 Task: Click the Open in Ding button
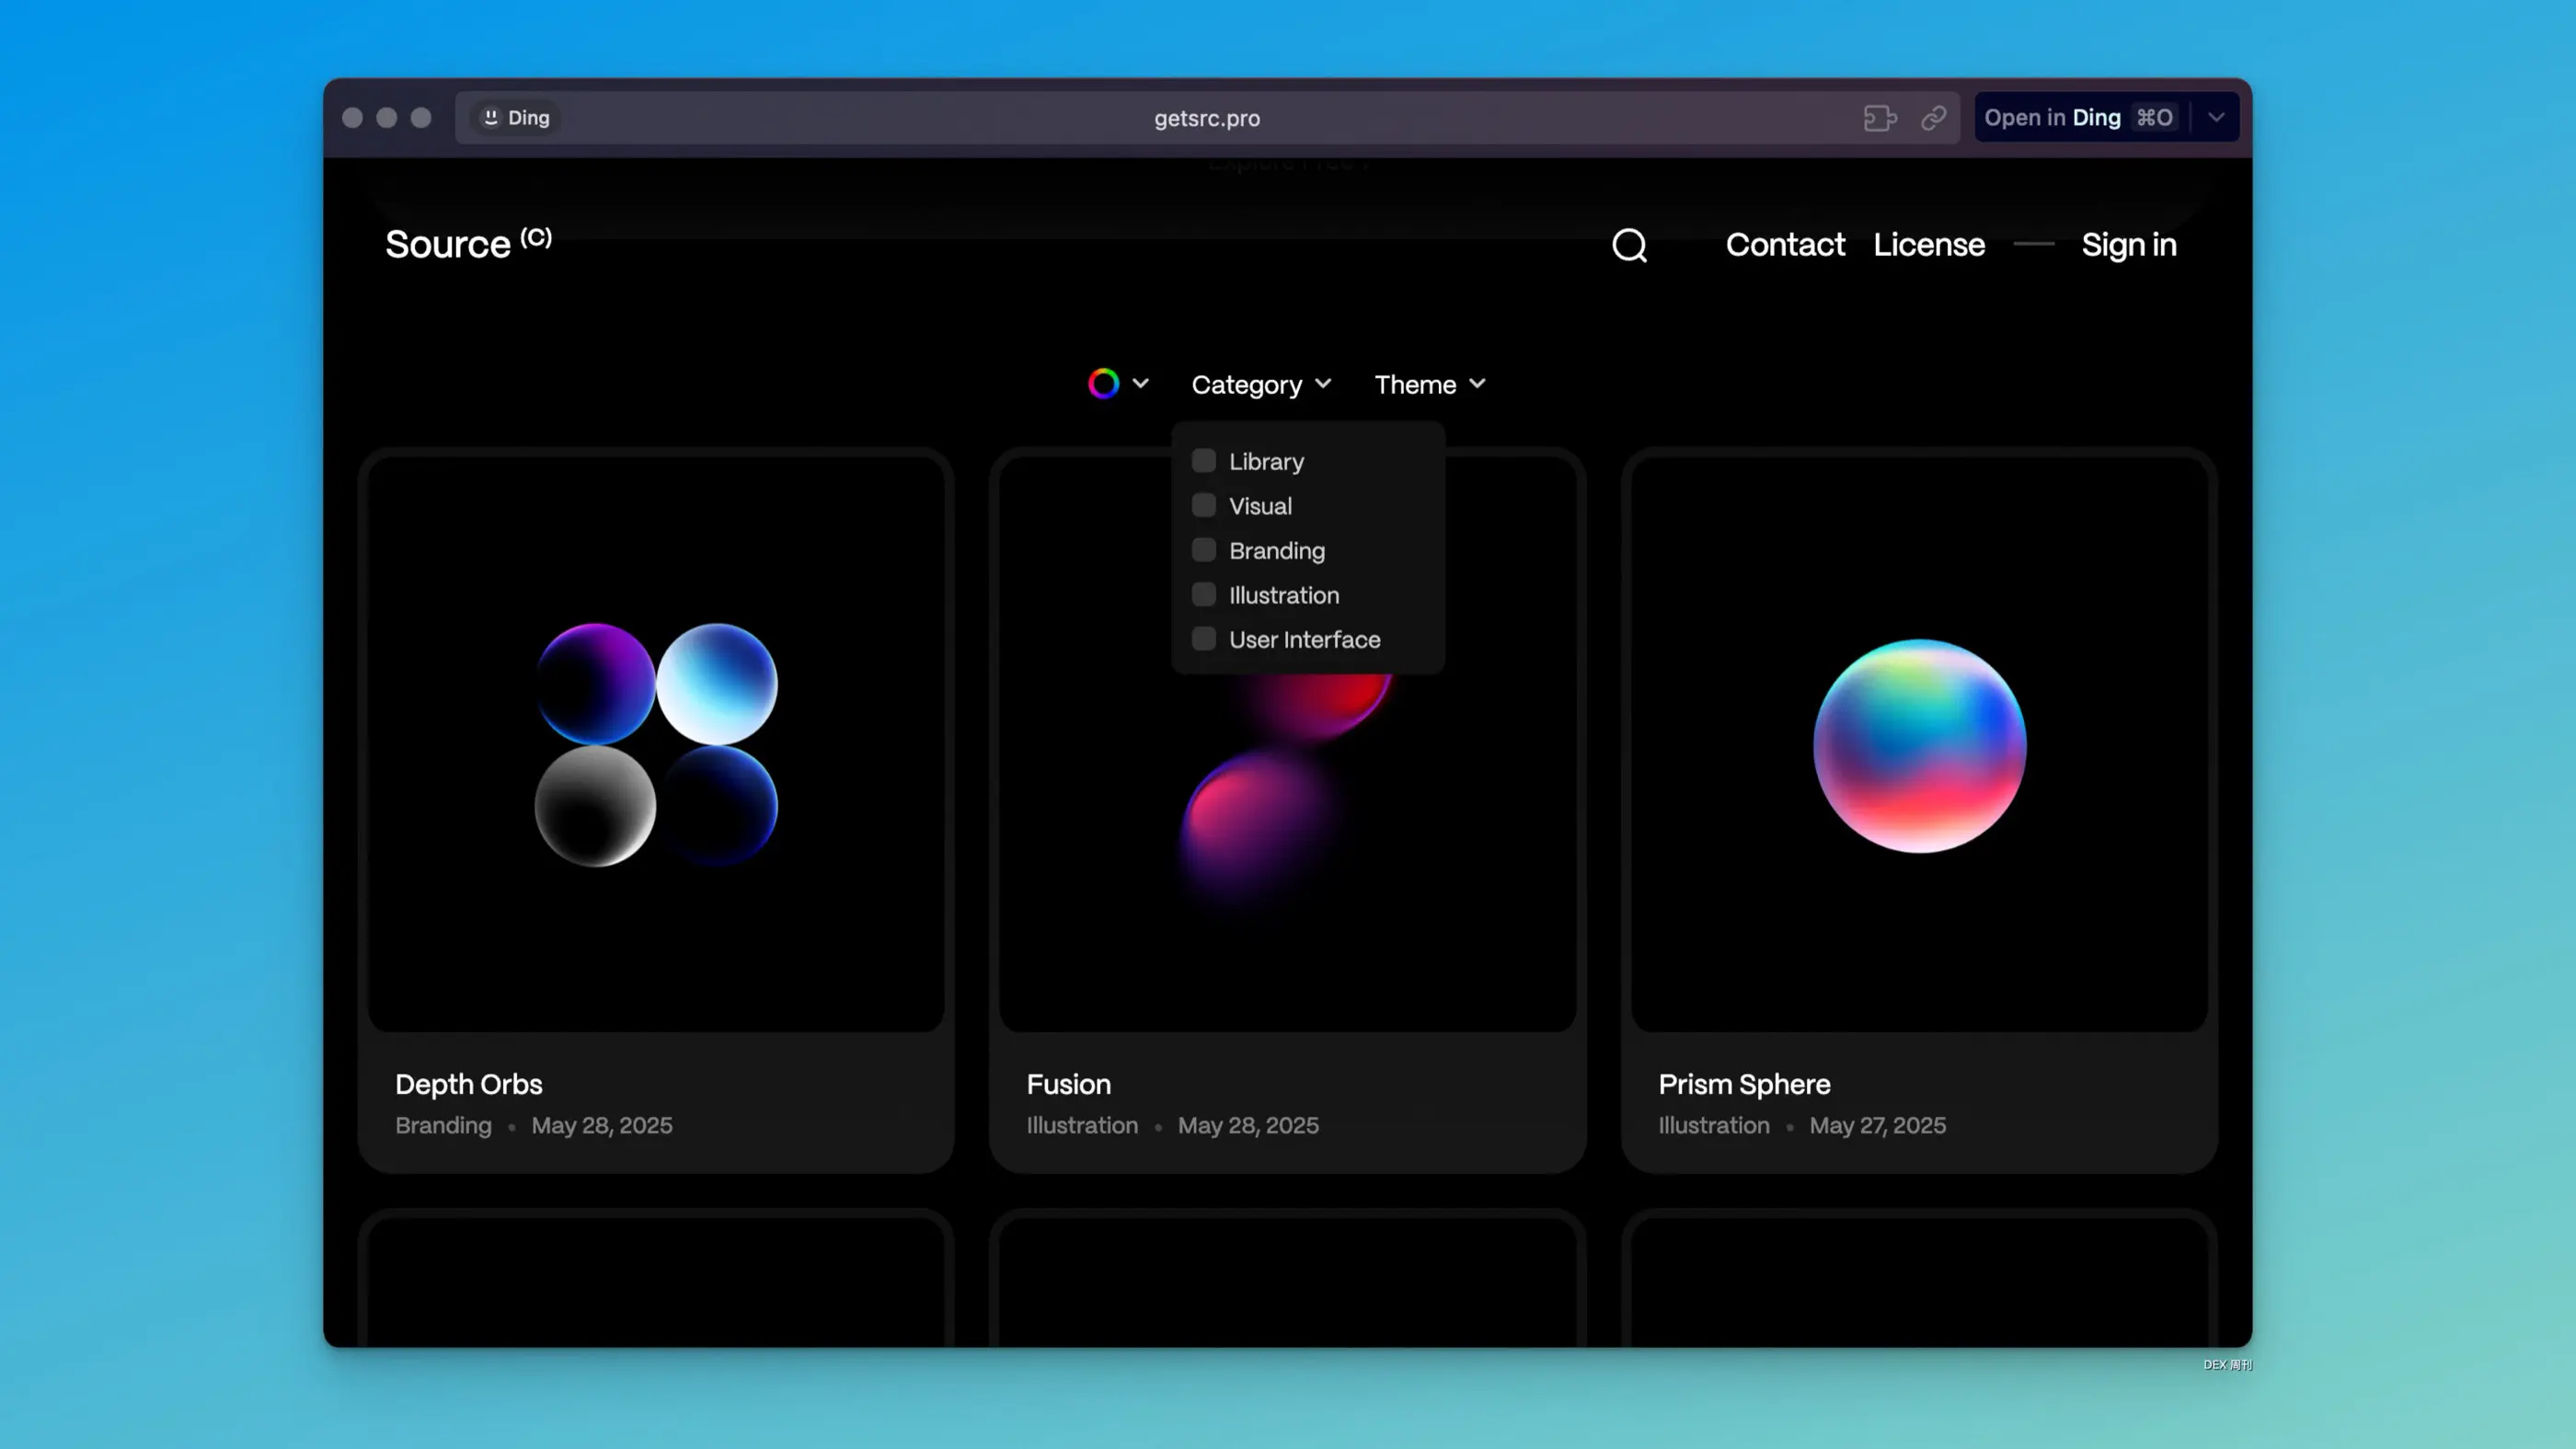coord(2080,118)
